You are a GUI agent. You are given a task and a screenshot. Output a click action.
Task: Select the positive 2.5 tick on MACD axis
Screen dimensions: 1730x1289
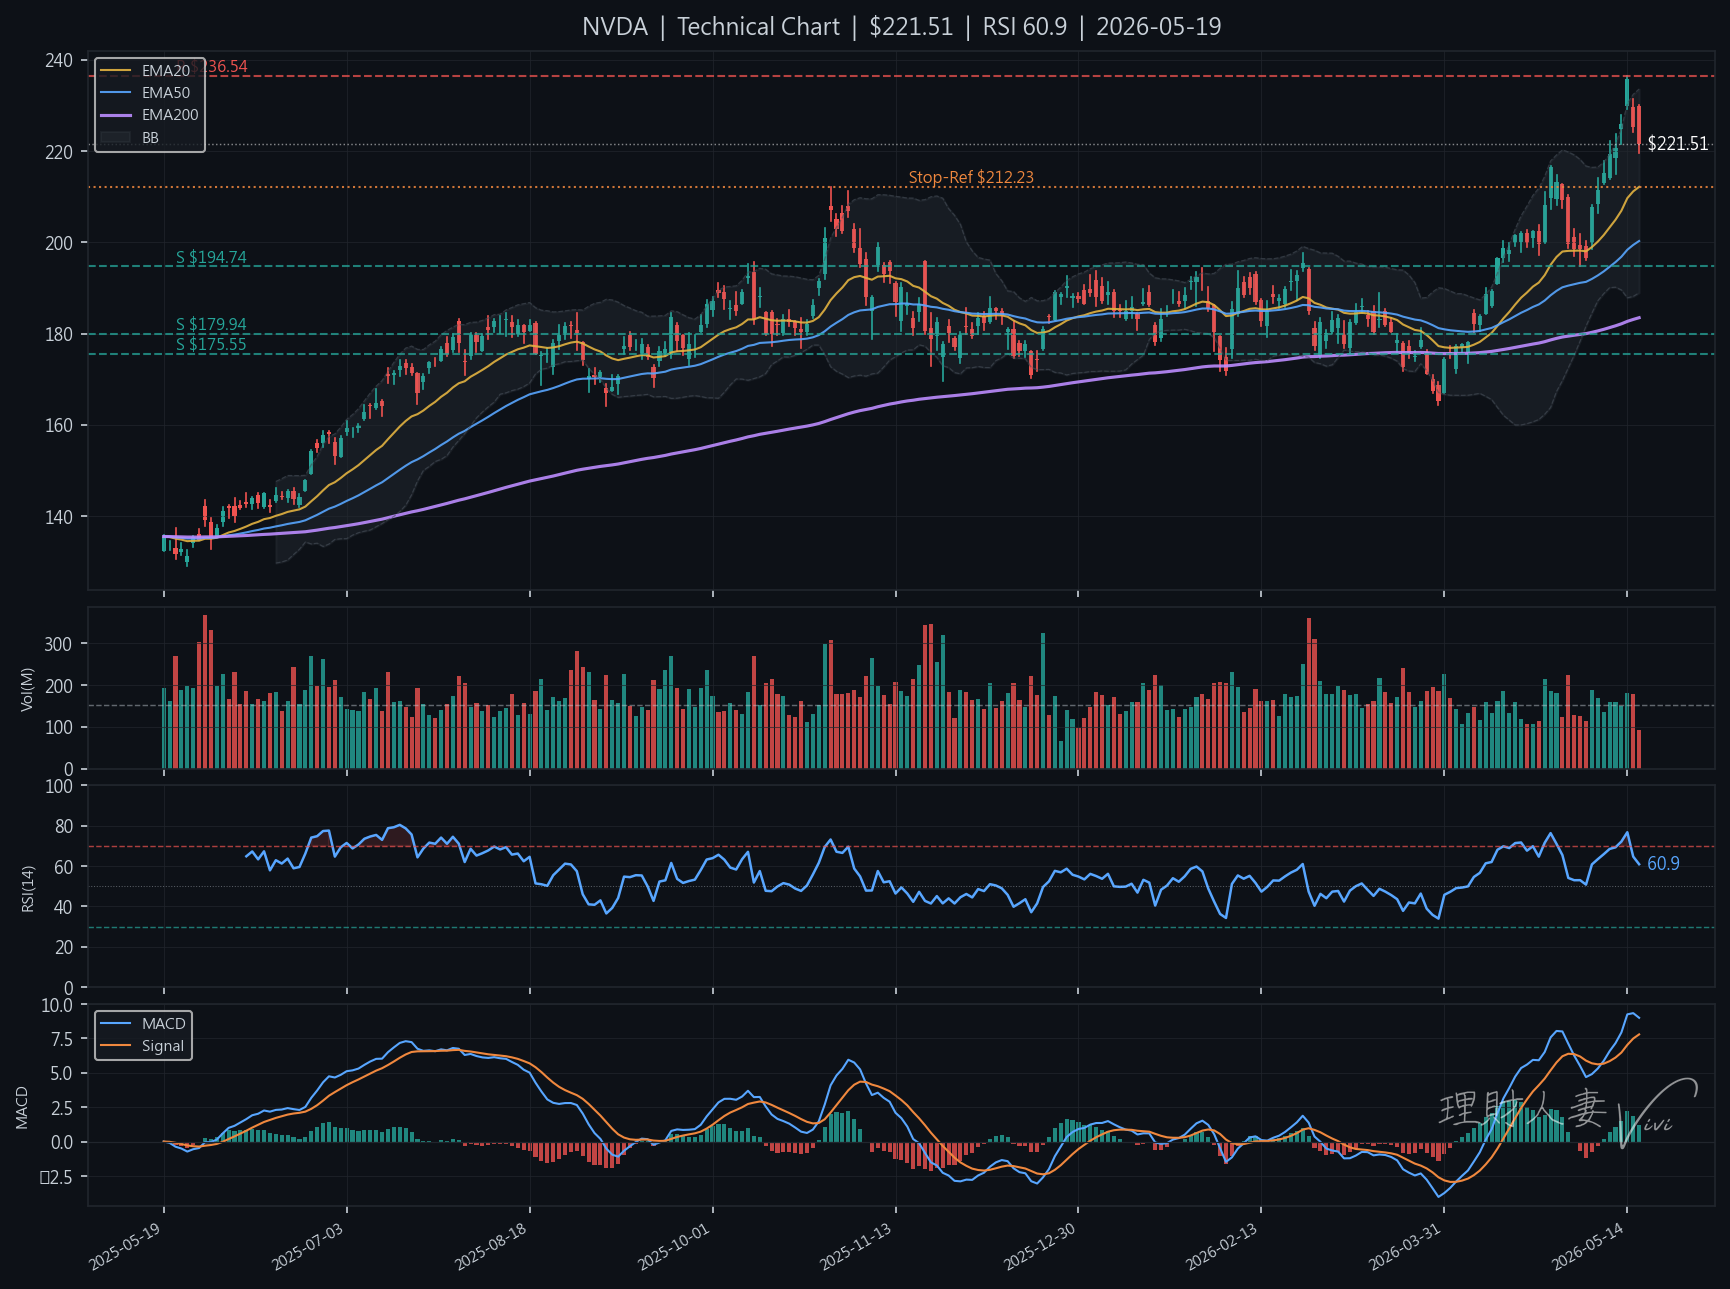[61, 1108]
